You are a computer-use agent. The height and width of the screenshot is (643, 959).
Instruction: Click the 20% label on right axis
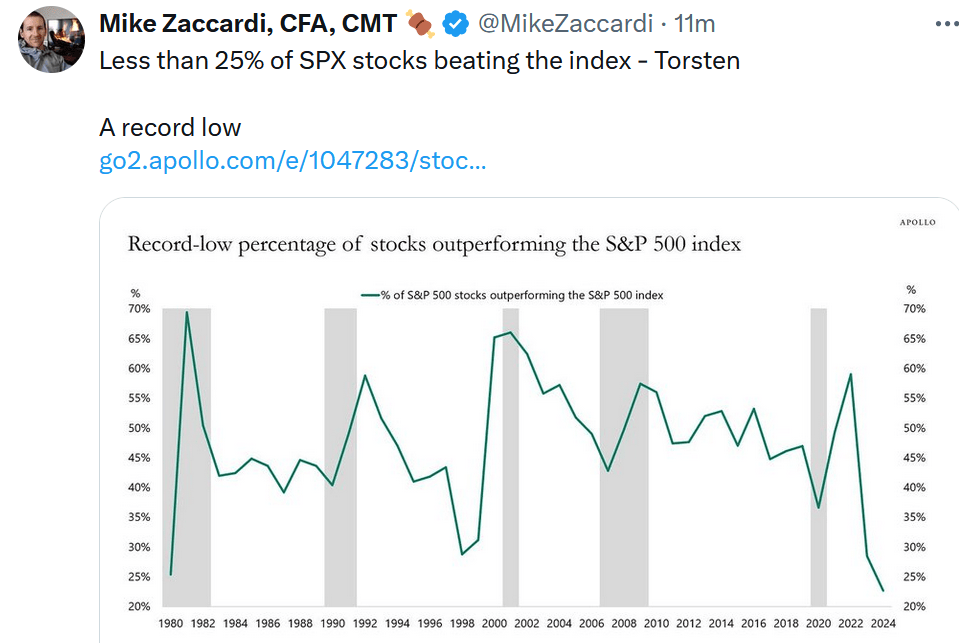pos(914,607)
